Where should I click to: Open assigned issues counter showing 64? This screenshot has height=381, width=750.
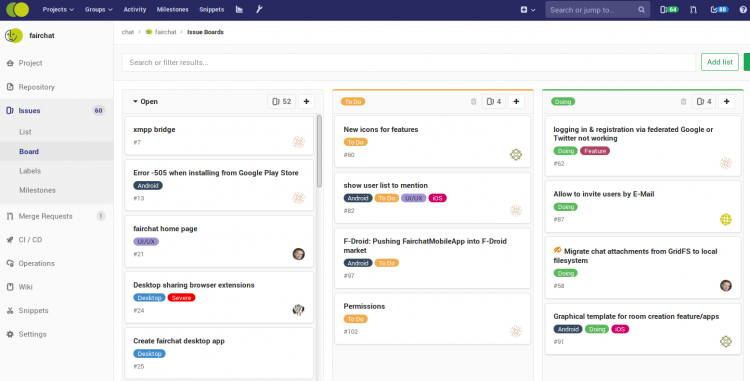[669, 10]
